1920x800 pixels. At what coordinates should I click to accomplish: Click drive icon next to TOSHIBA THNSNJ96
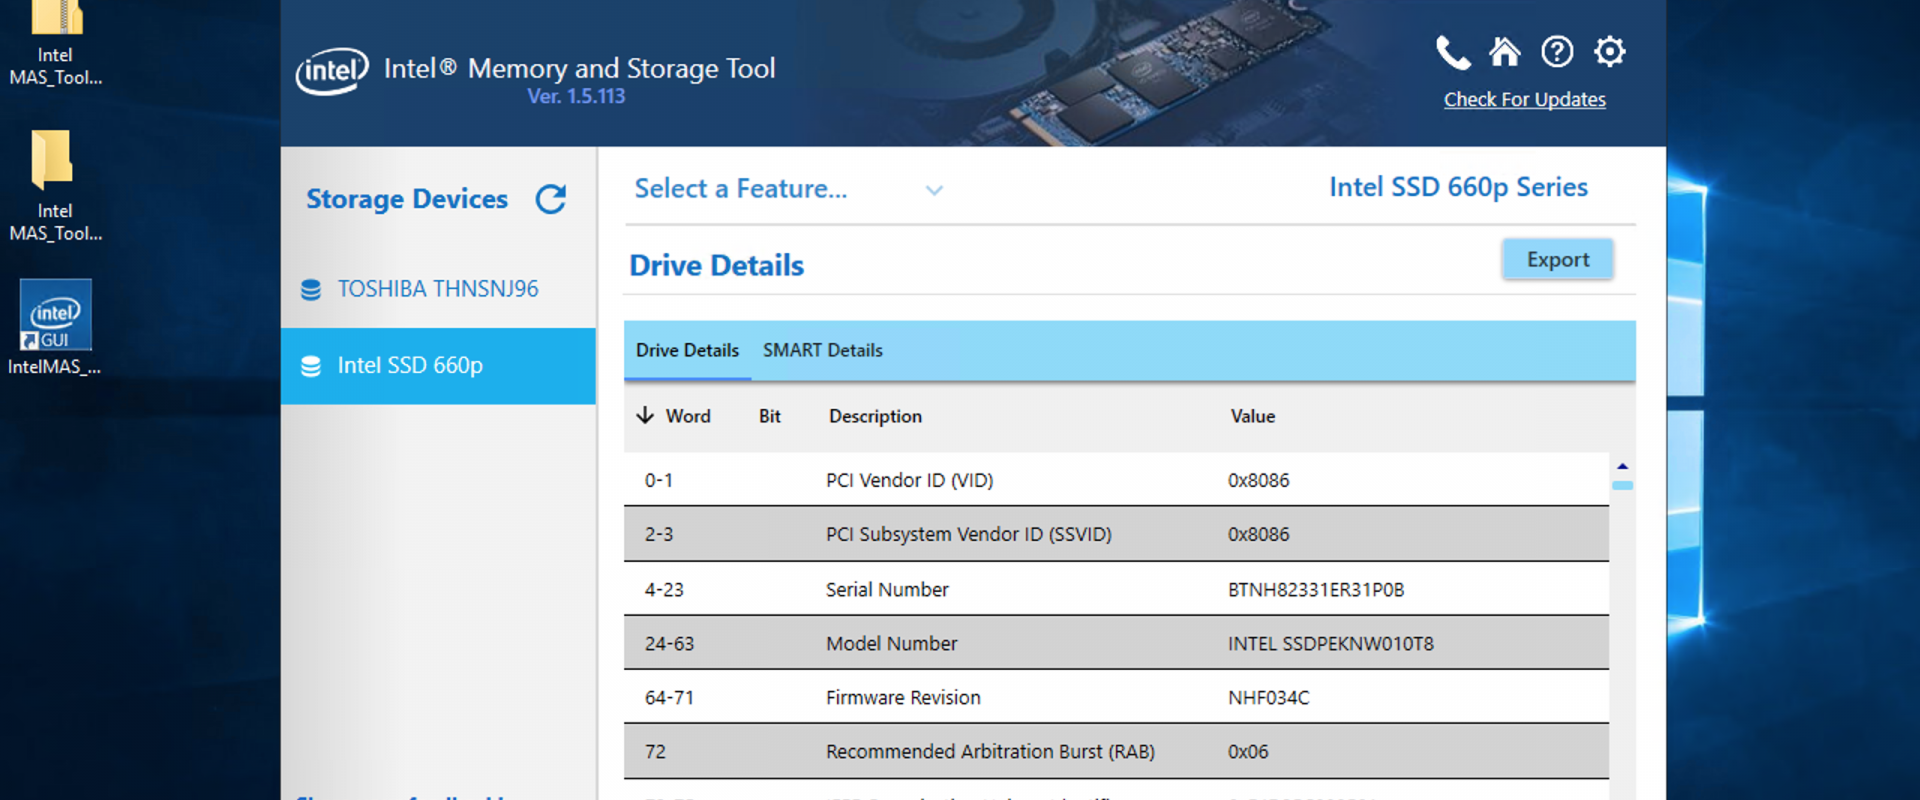(x=311, y=289)
